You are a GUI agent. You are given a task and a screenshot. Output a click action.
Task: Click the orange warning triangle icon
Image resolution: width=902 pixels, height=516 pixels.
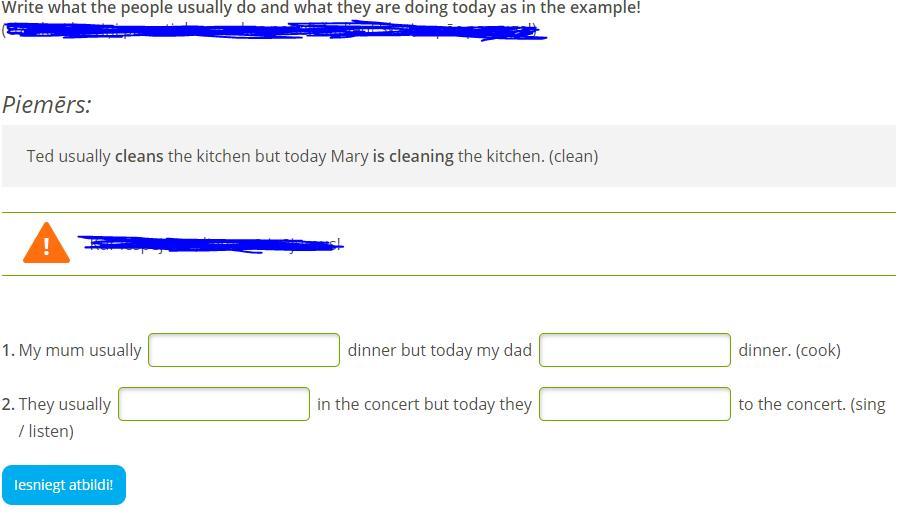tap(46, 244)
